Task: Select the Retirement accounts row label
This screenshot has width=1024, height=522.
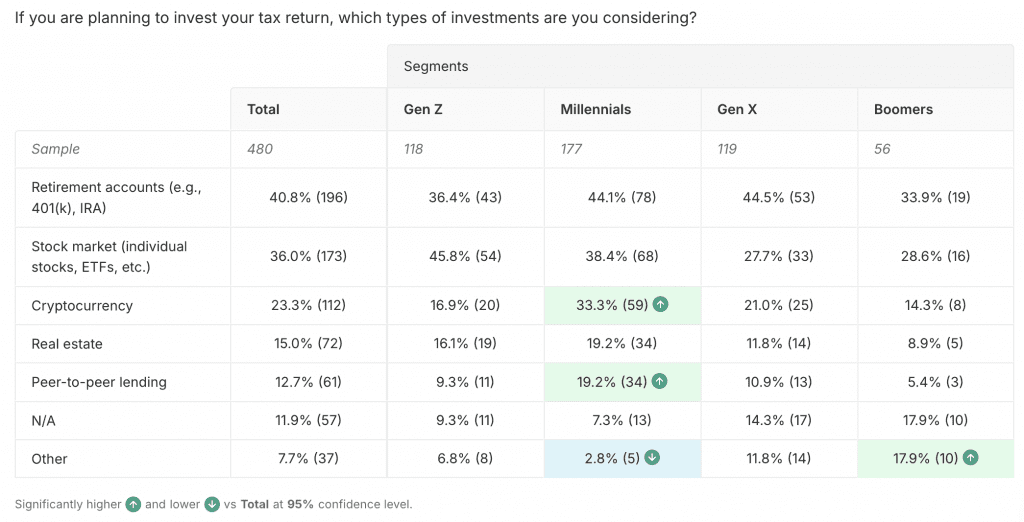Action: 116,197
